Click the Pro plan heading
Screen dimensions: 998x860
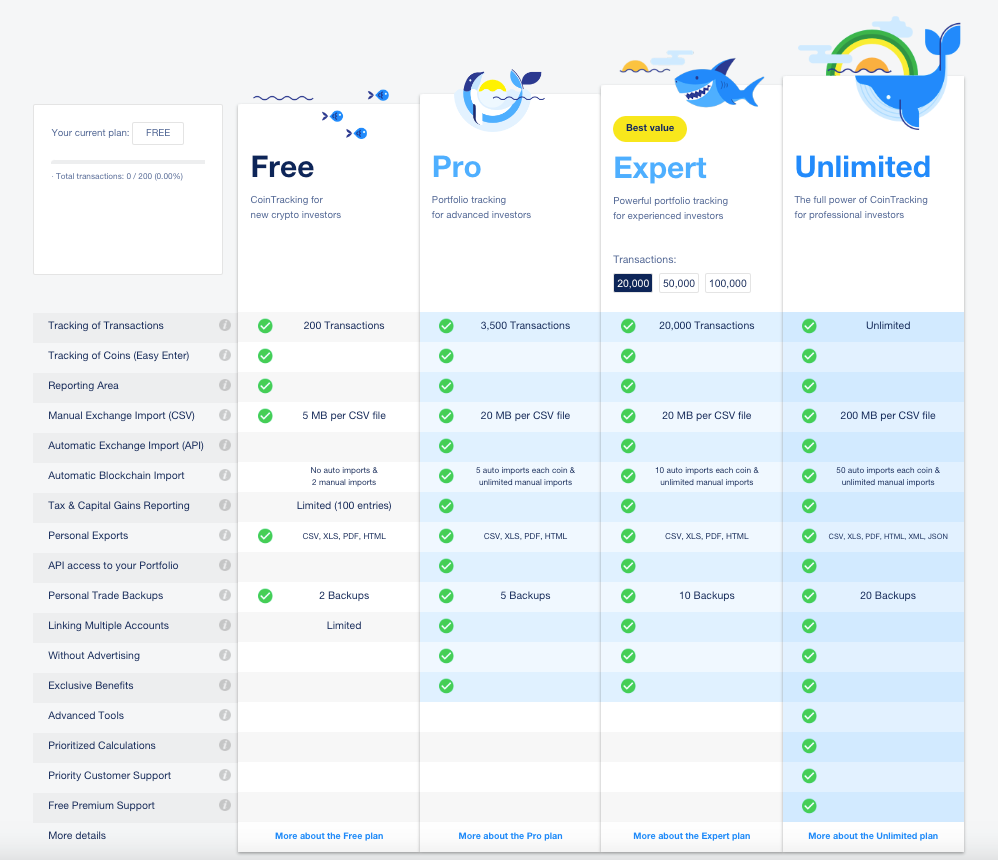click(456, 167)
